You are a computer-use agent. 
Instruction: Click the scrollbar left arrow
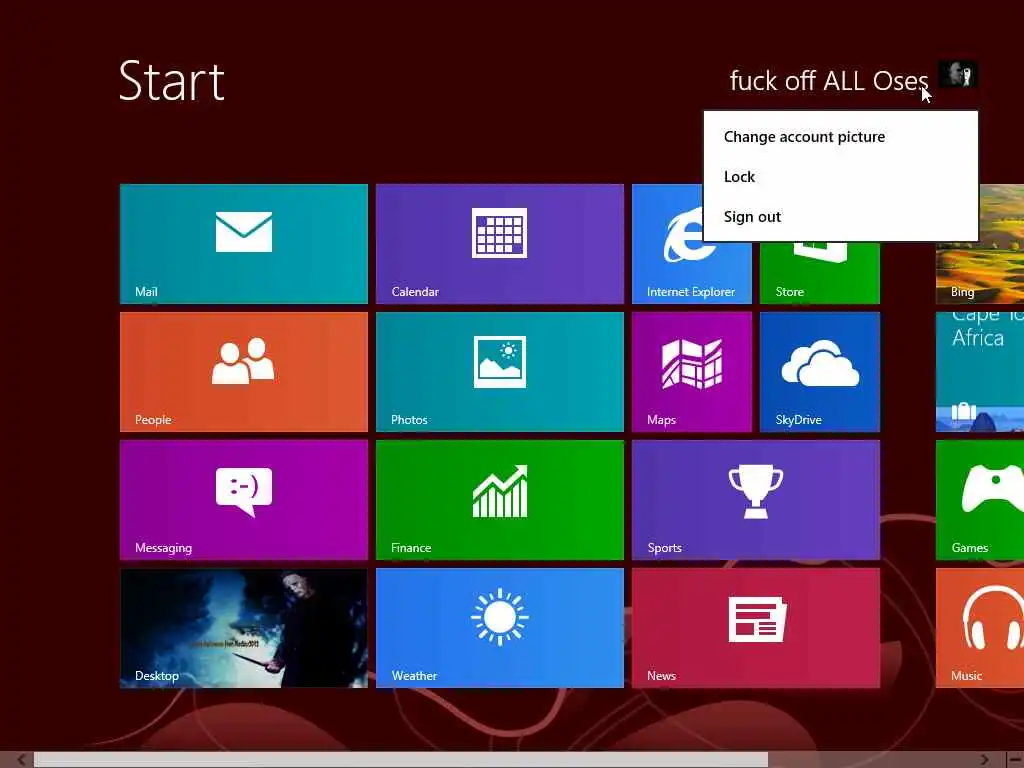(x=21, y=760)
